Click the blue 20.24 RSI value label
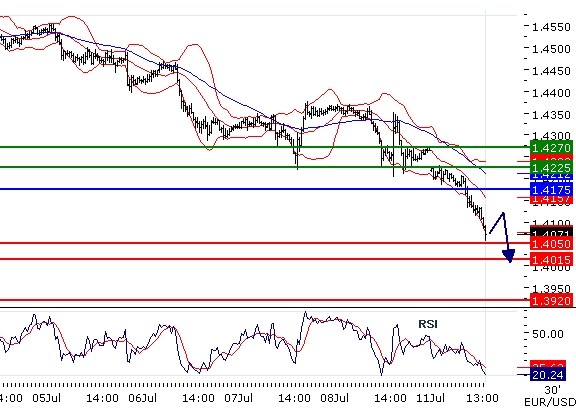The image size is (576, 415). pyautogui.click(x=548, y=375)
